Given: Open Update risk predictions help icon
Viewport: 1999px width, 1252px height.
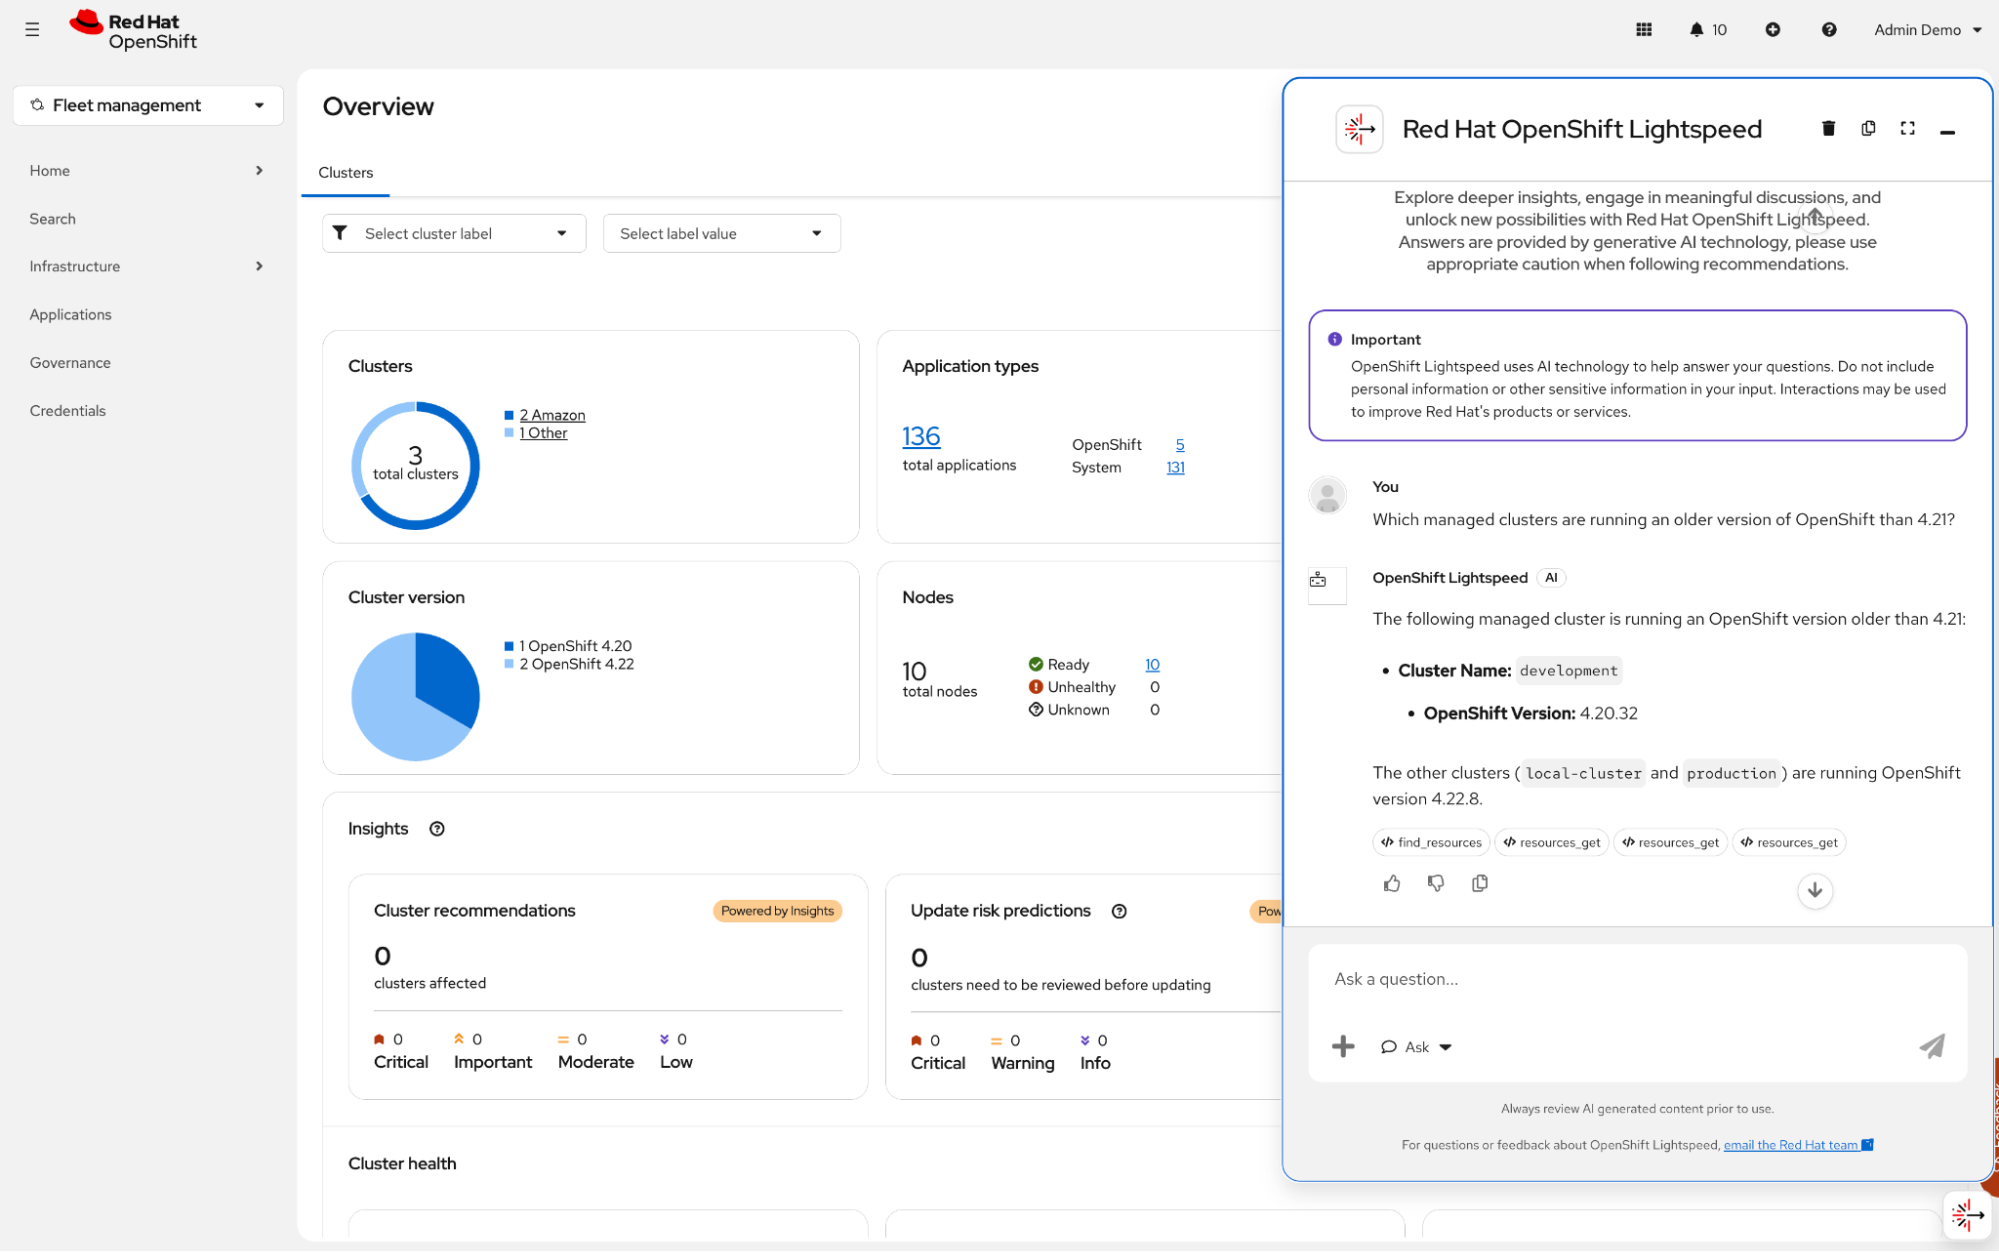Looking at the screenshot, I should pyautogui.click(x=1119, y=911).
